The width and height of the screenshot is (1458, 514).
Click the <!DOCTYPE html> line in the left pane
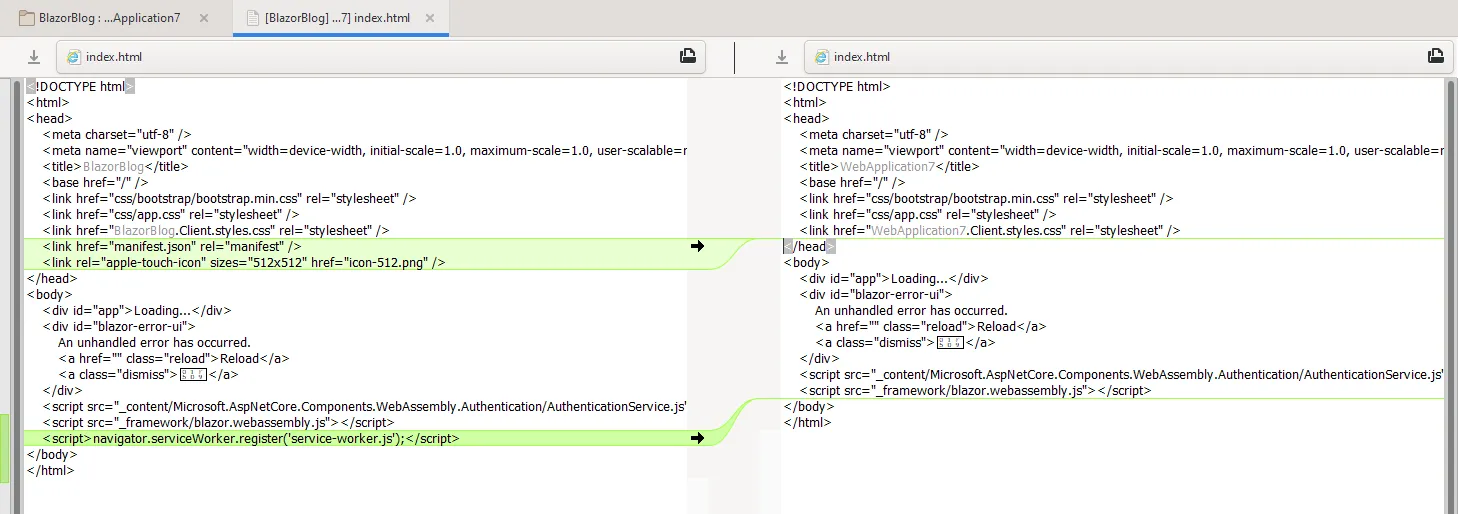pyautogui.click(x=80, y=86)
